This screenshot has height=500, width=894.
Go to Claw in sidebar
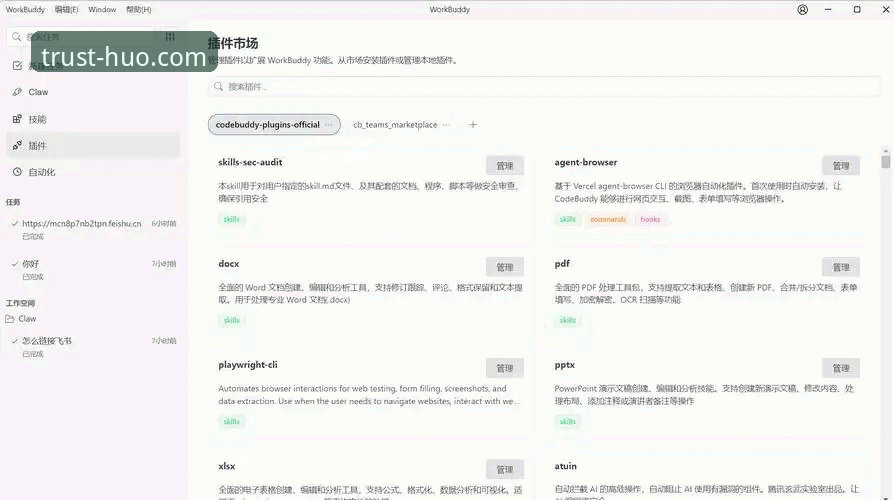click(x=93, y=92)
